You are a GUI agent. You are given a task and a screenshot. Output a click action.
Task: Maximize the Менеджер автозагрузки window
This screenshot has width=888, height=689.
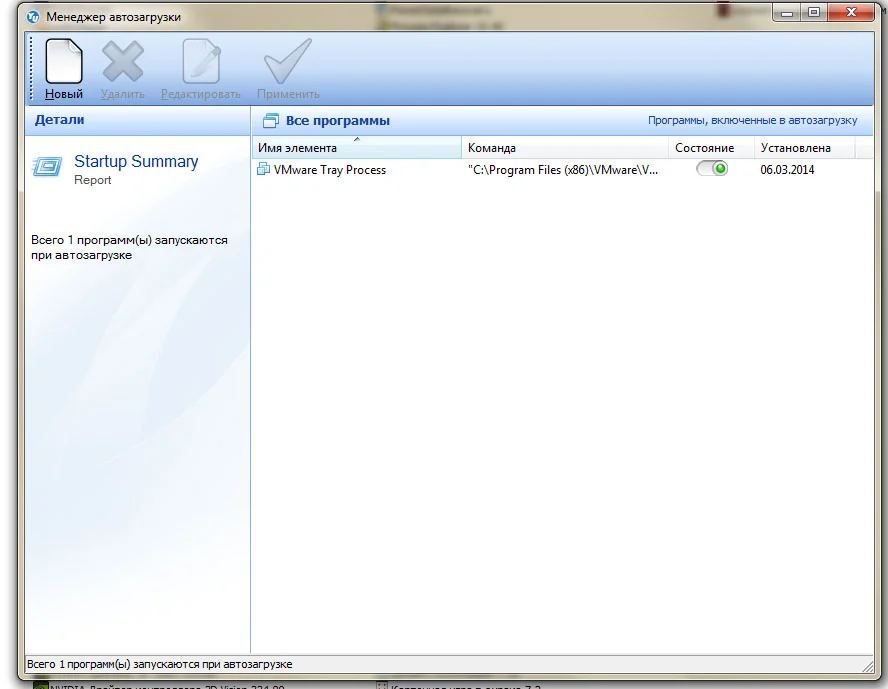[x=814, y=12]
